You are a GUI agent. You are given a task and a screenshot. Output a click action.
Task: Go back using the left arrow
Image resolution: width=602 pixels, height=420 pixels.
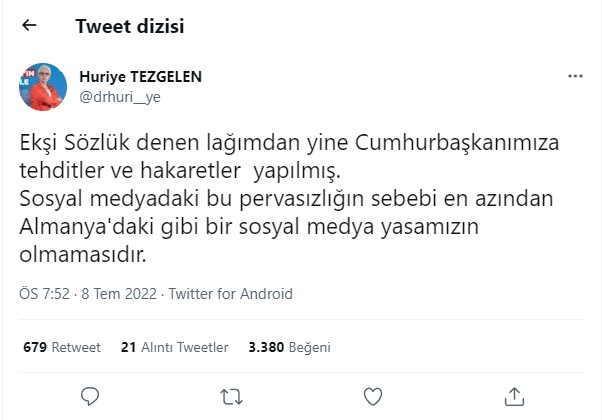click(29, 27)
